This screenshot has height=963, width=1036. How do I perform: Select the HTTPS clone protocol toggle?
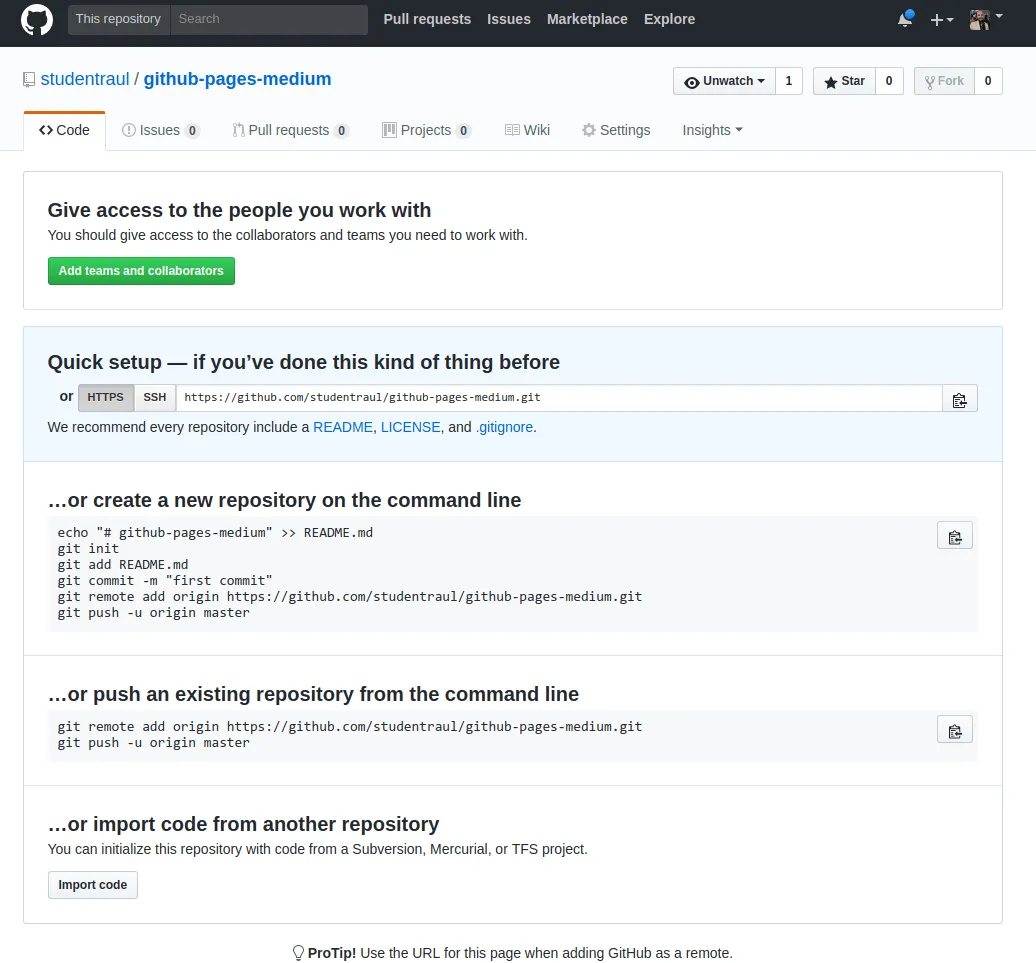coord(106,398)
